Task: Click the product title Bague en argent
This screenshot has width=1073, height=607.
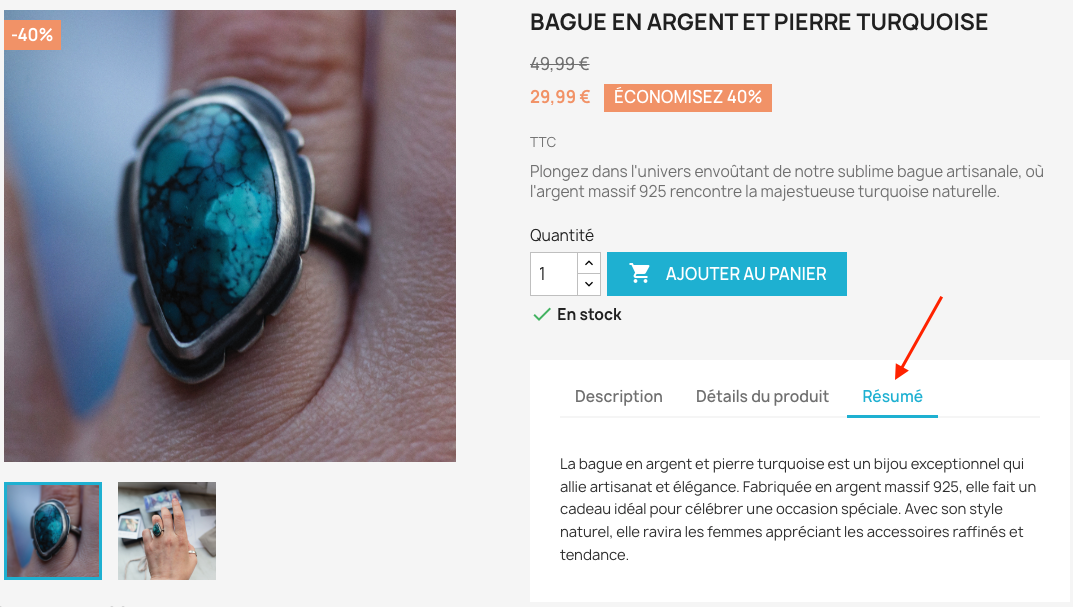Action: [x=759, y=23]
